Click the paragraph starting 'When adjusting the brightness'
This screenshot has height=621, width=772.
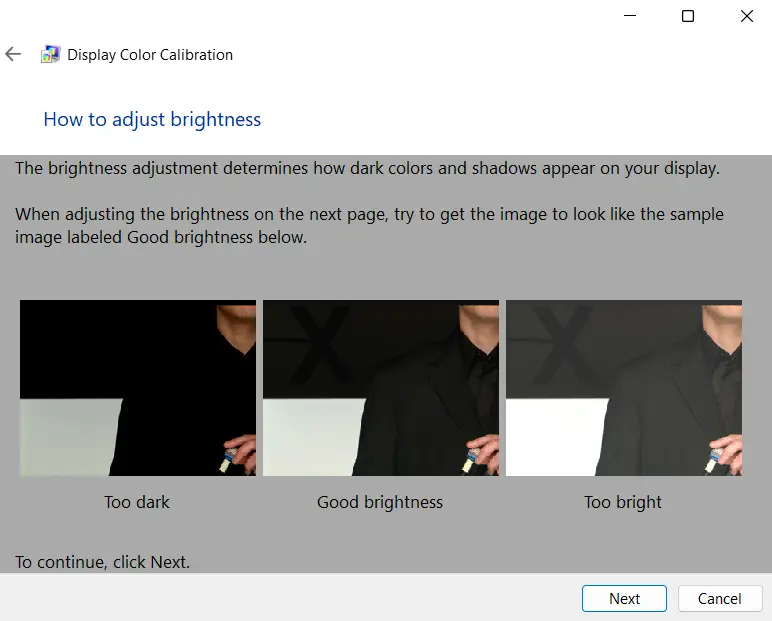tap(369, 226)
